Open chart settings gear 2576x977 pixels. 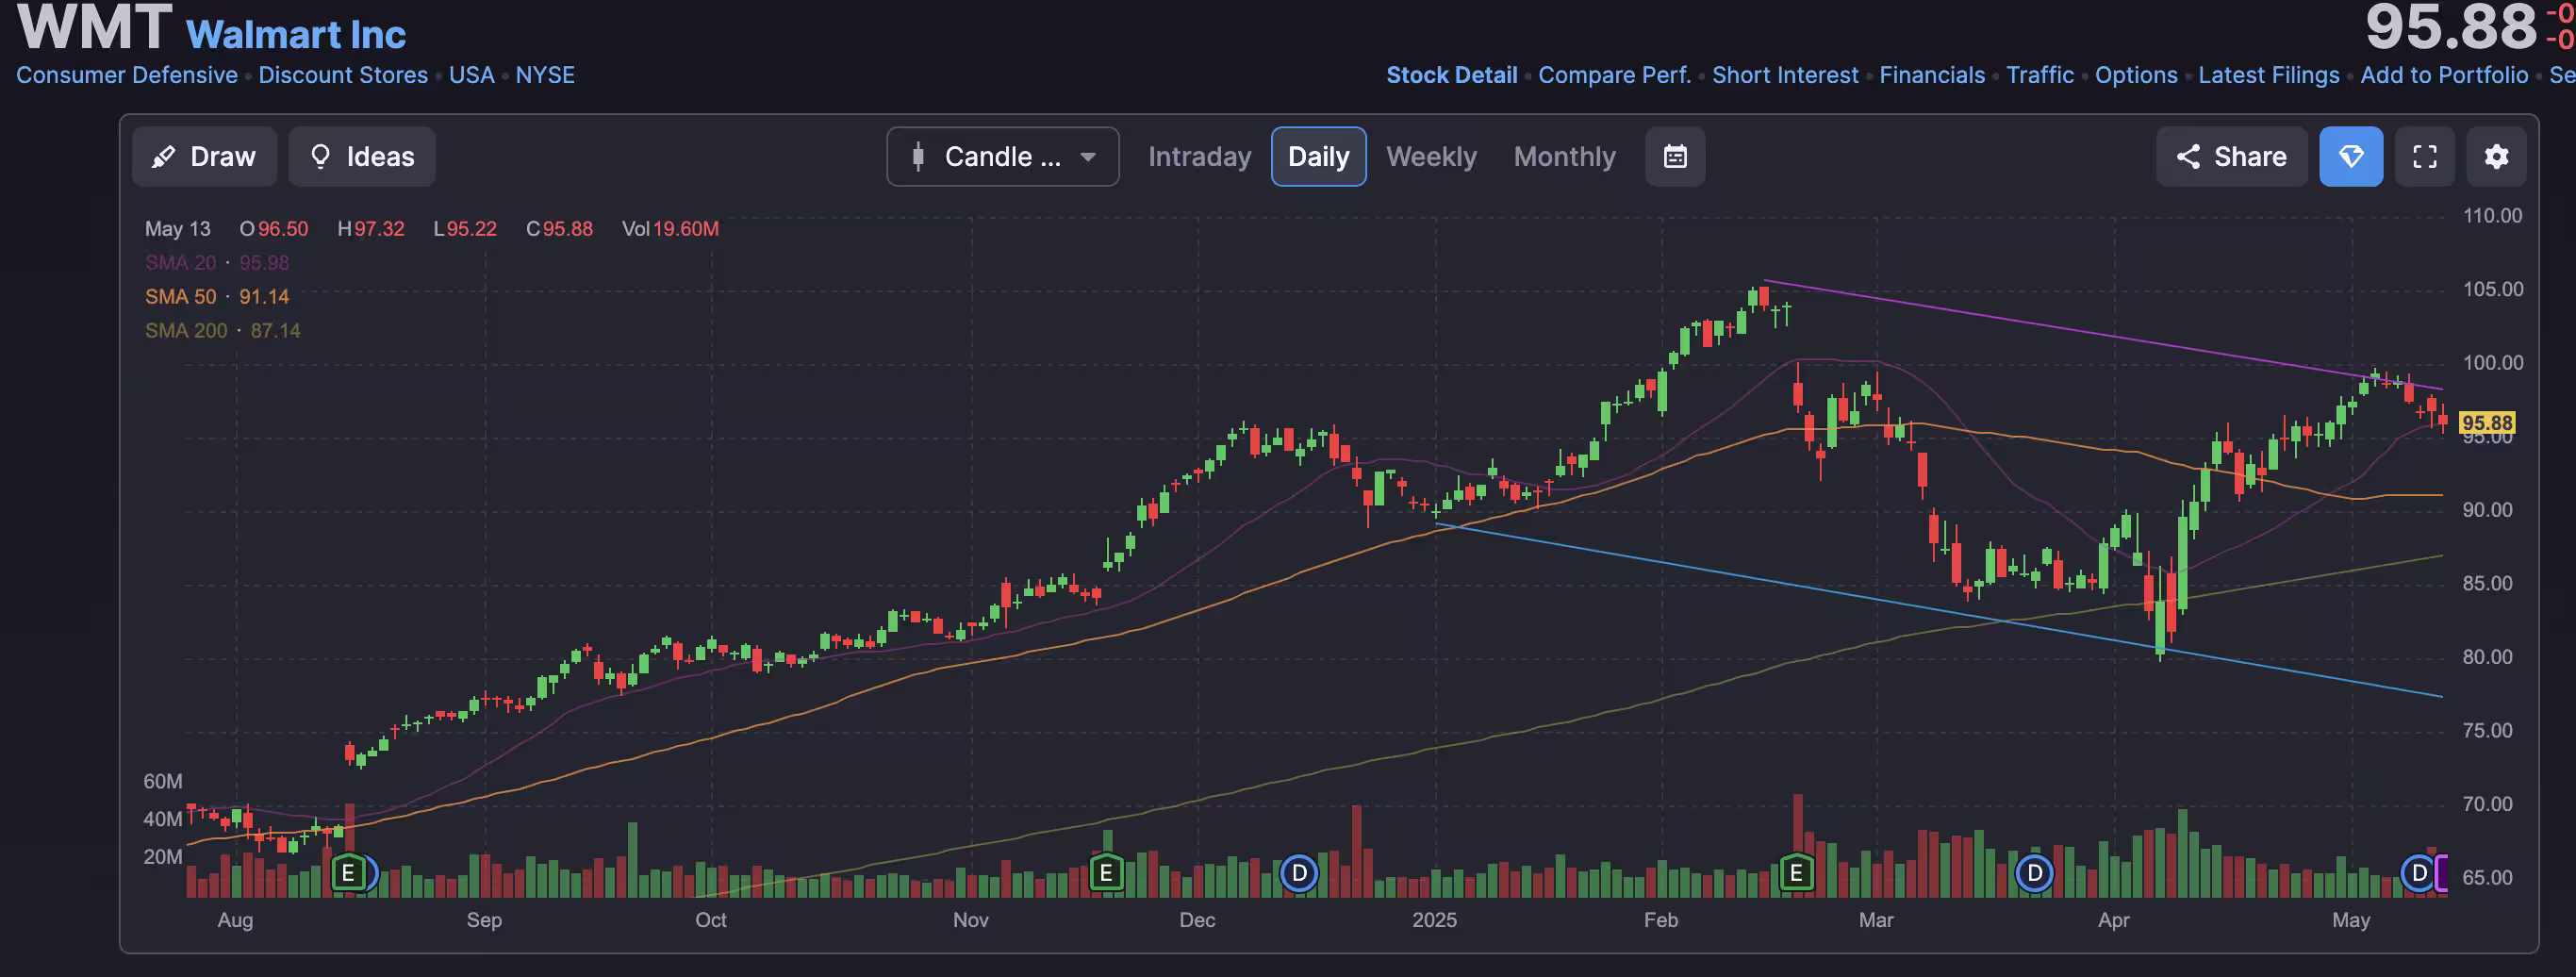tap(2497, 157)
